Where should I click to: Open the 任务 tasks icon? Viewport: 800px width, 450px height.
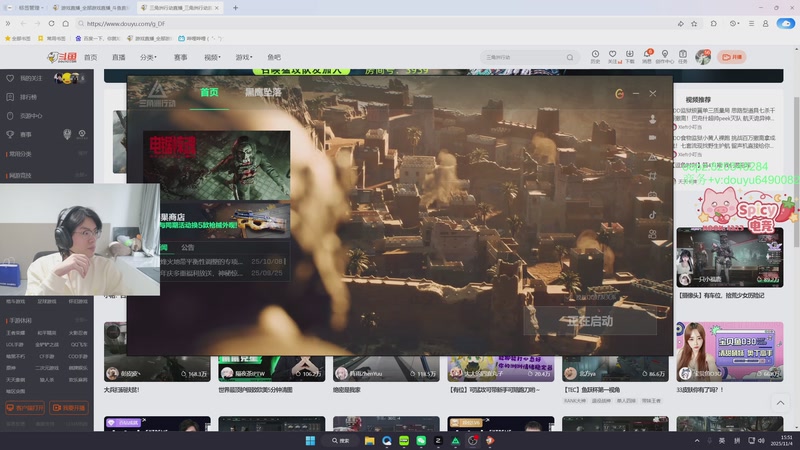(682, 54)
